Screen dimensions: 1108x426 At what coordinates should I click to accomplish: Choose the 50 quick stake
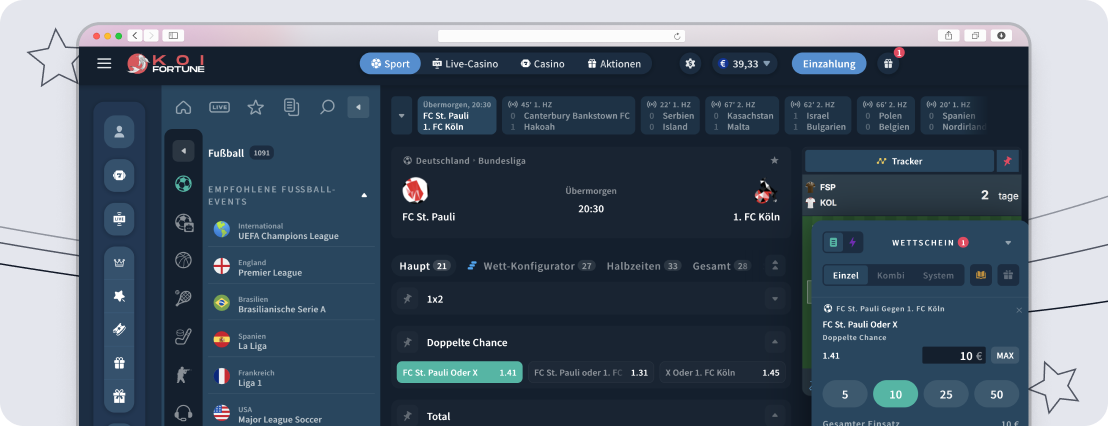tap(996, 394)
